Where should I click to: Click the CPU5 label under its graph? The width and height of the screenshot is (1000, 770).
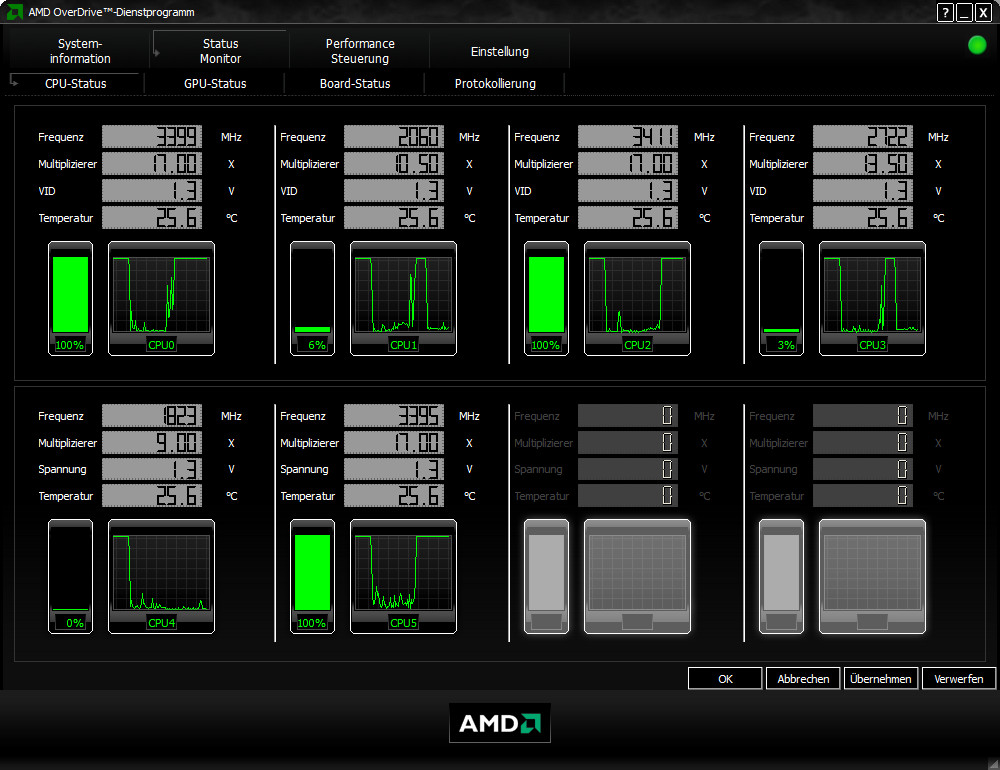coord(403,623)
